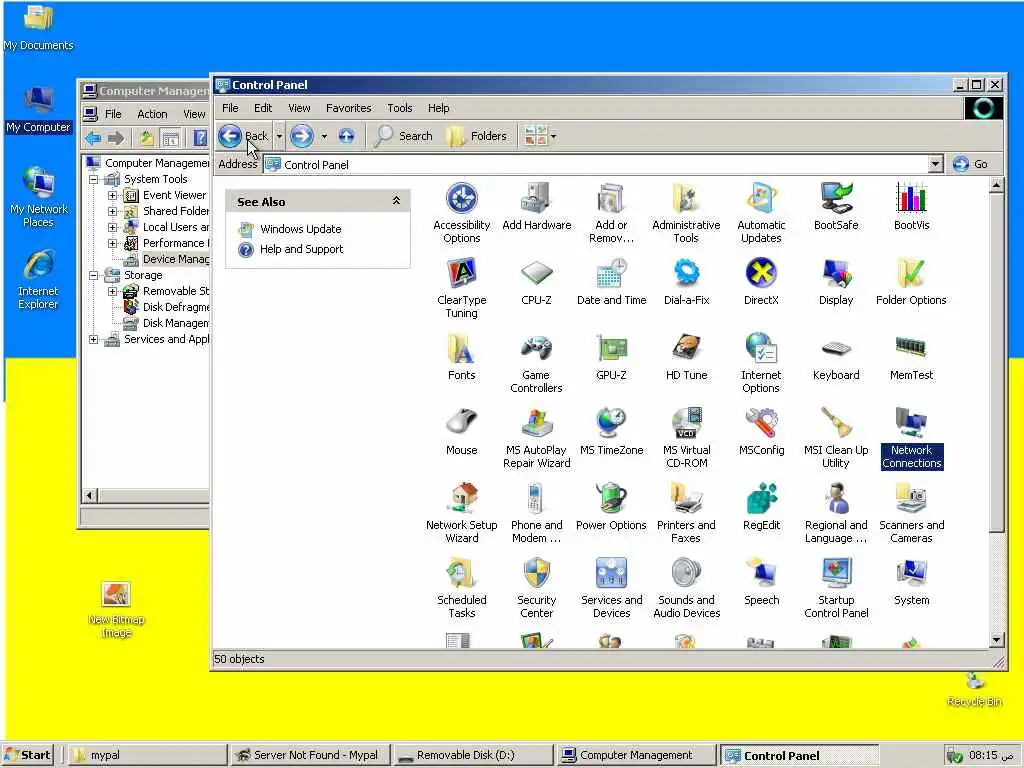Open Accessibility Options applet
Screen dimensions: 1024x768
point(462,213)
